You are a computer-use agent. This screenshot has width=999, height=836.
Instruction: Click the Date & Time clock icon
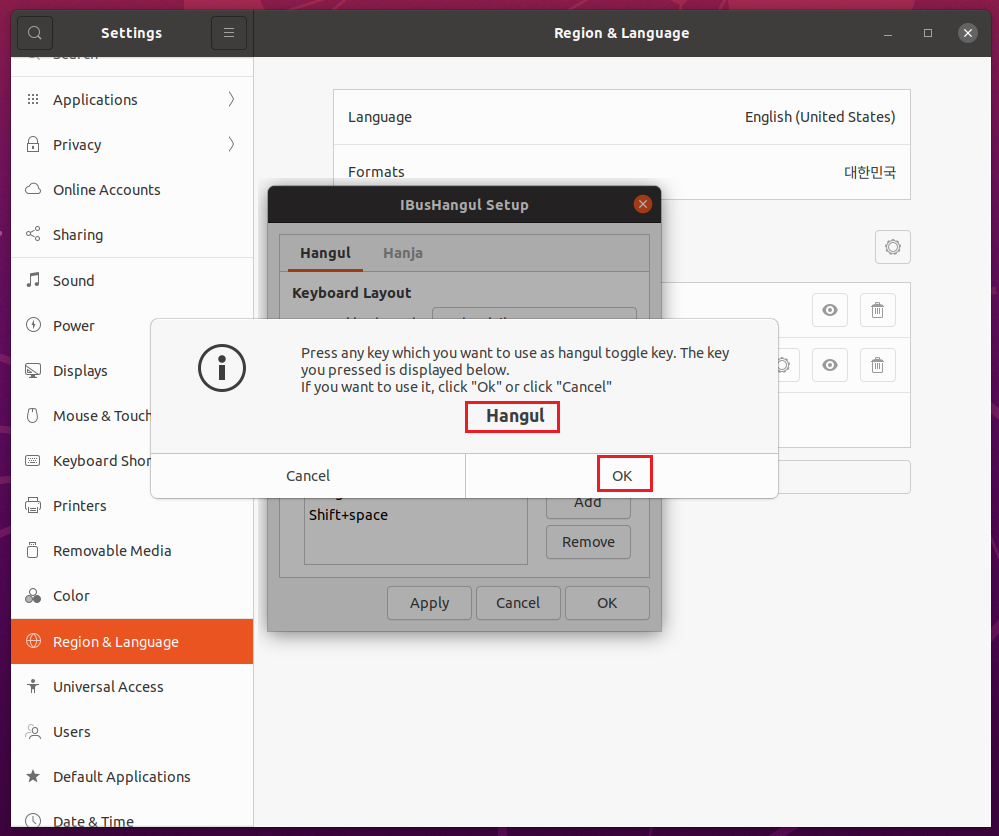(x=33, y=820)
